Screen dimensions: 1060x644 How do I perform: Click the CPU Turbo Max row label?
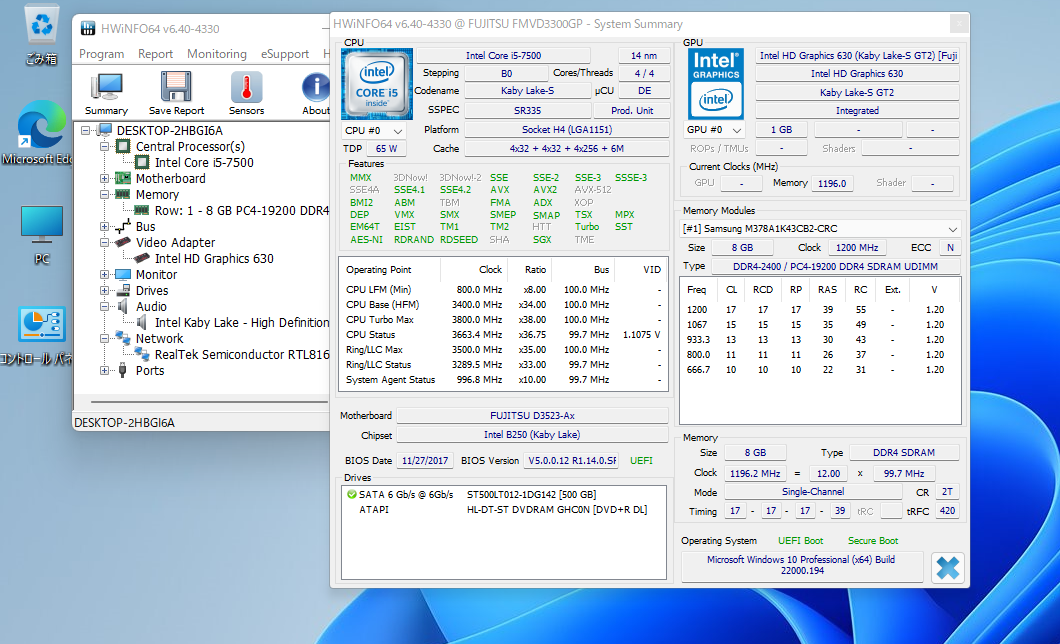(x=380, y=320)
